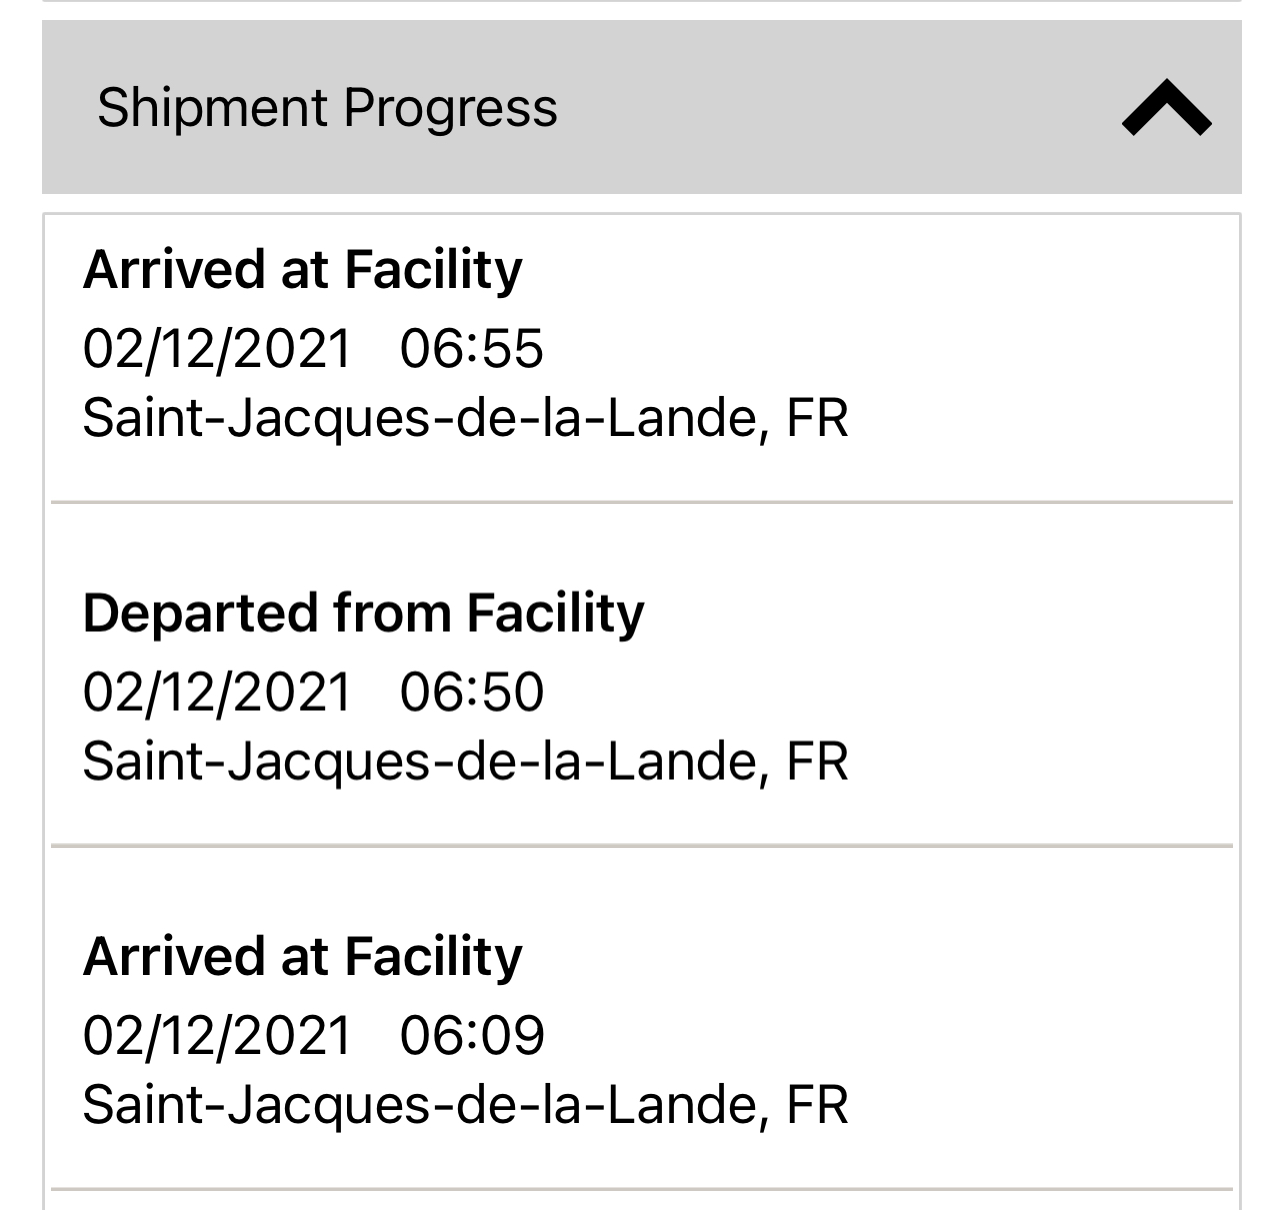
Task: Click the 06:55 timestamp
Action: pyautogui.click(x=471, y=349)
